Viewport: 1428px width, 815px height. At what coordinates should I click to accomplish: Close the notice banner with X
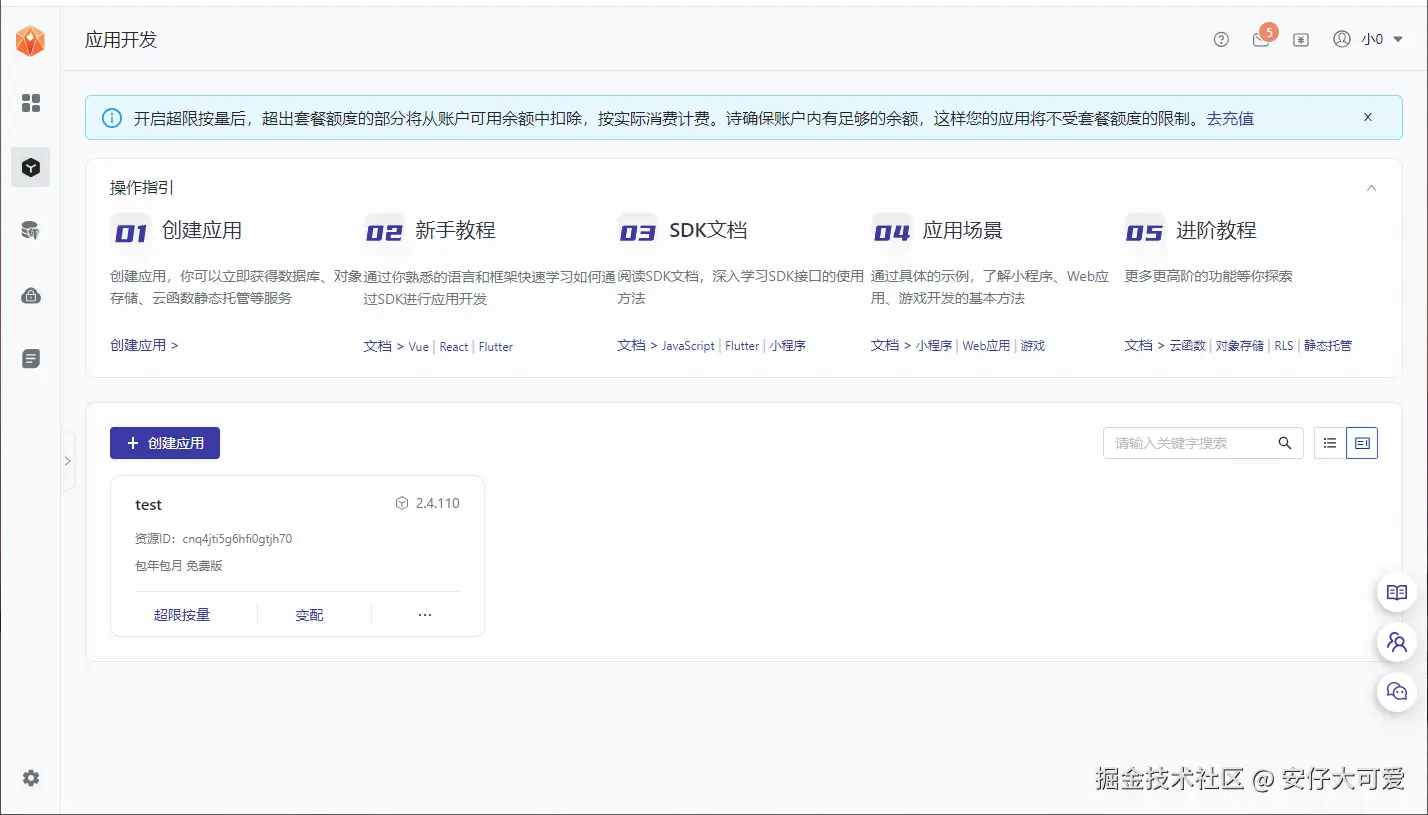coord(1368,117)
